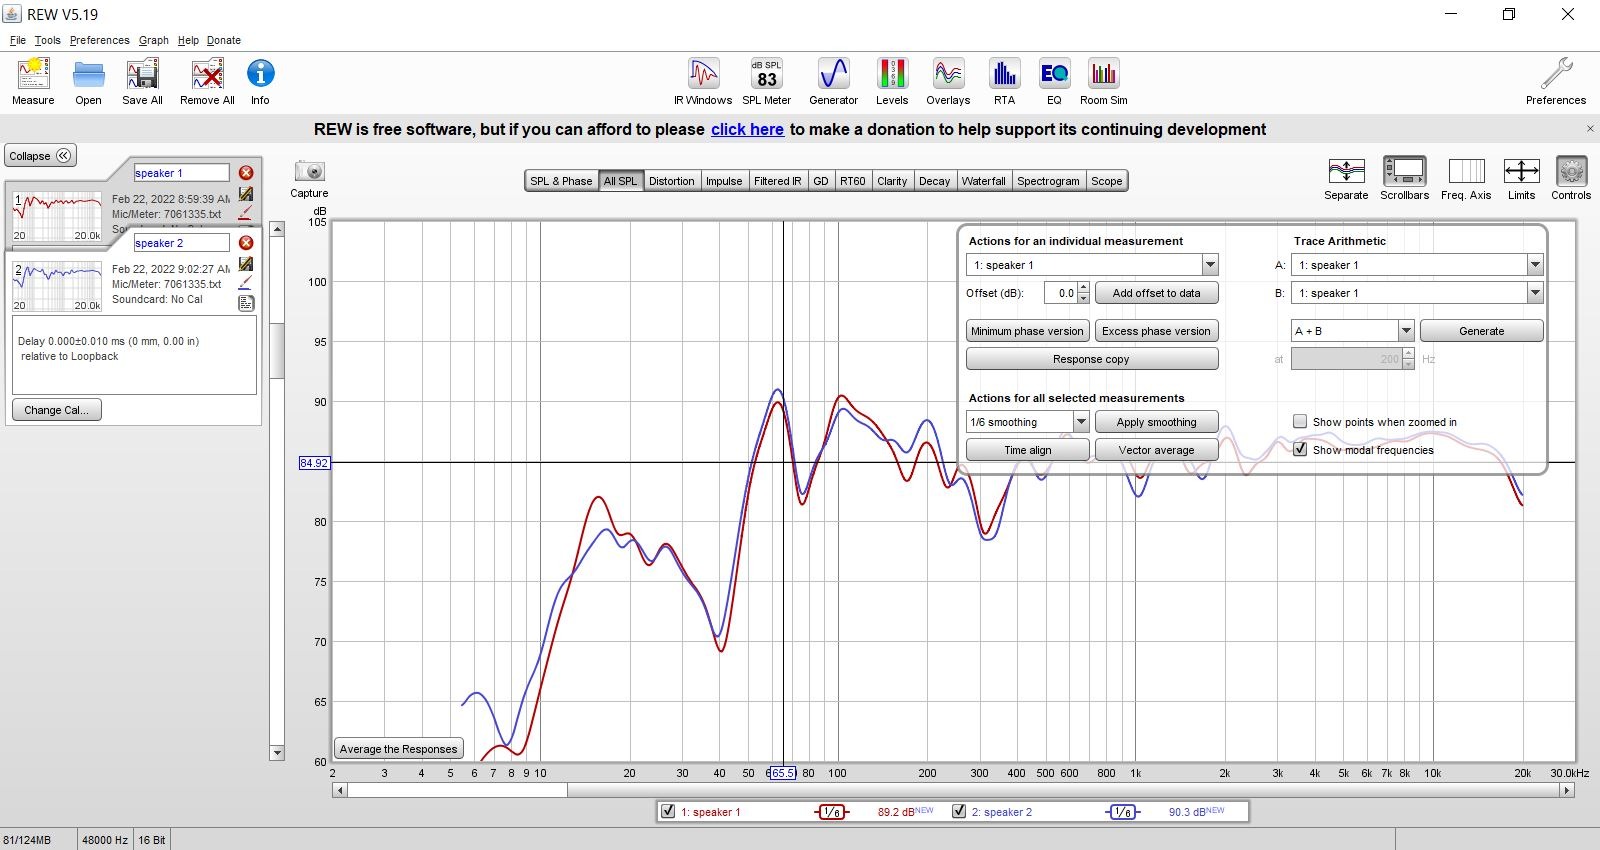
Task: Enable Show points when zoomed in
Action: point(1300,422)
